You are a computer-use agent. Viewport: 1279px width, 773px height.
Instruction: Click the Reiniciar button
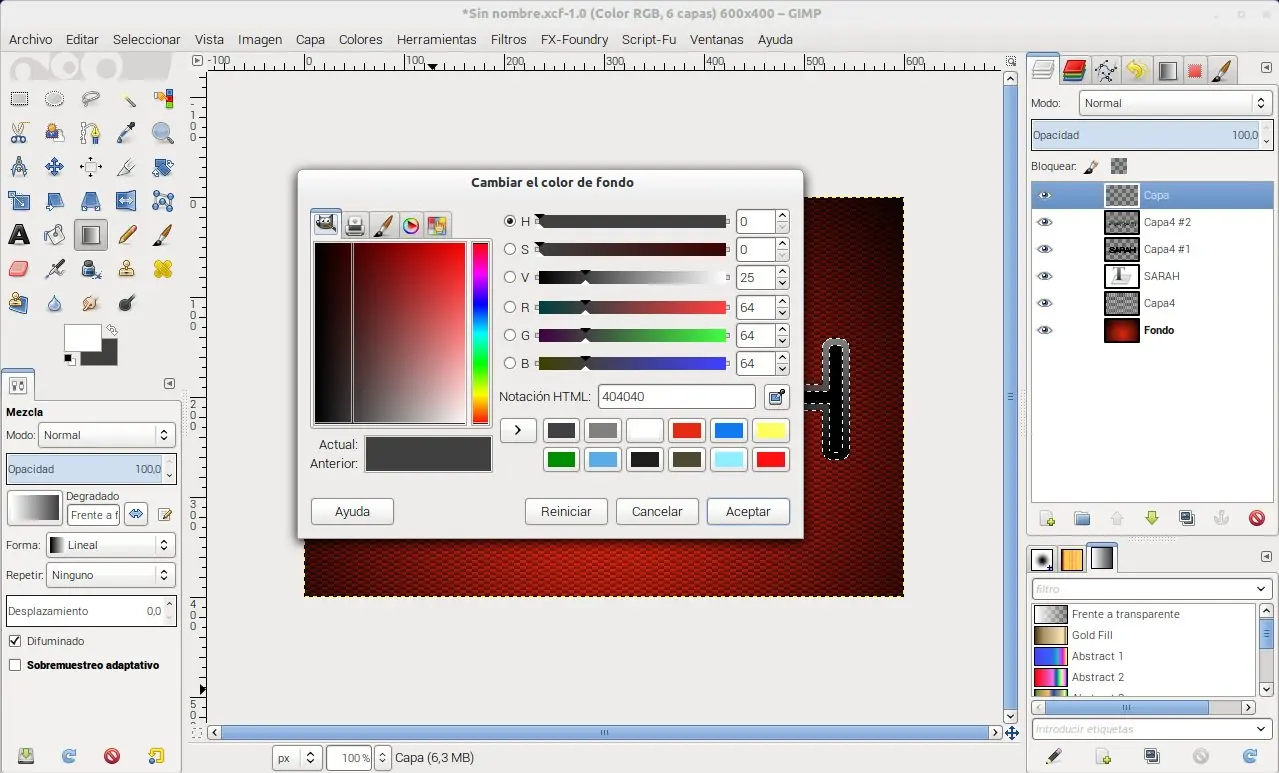pyautogui.click(x=566, y=511)
